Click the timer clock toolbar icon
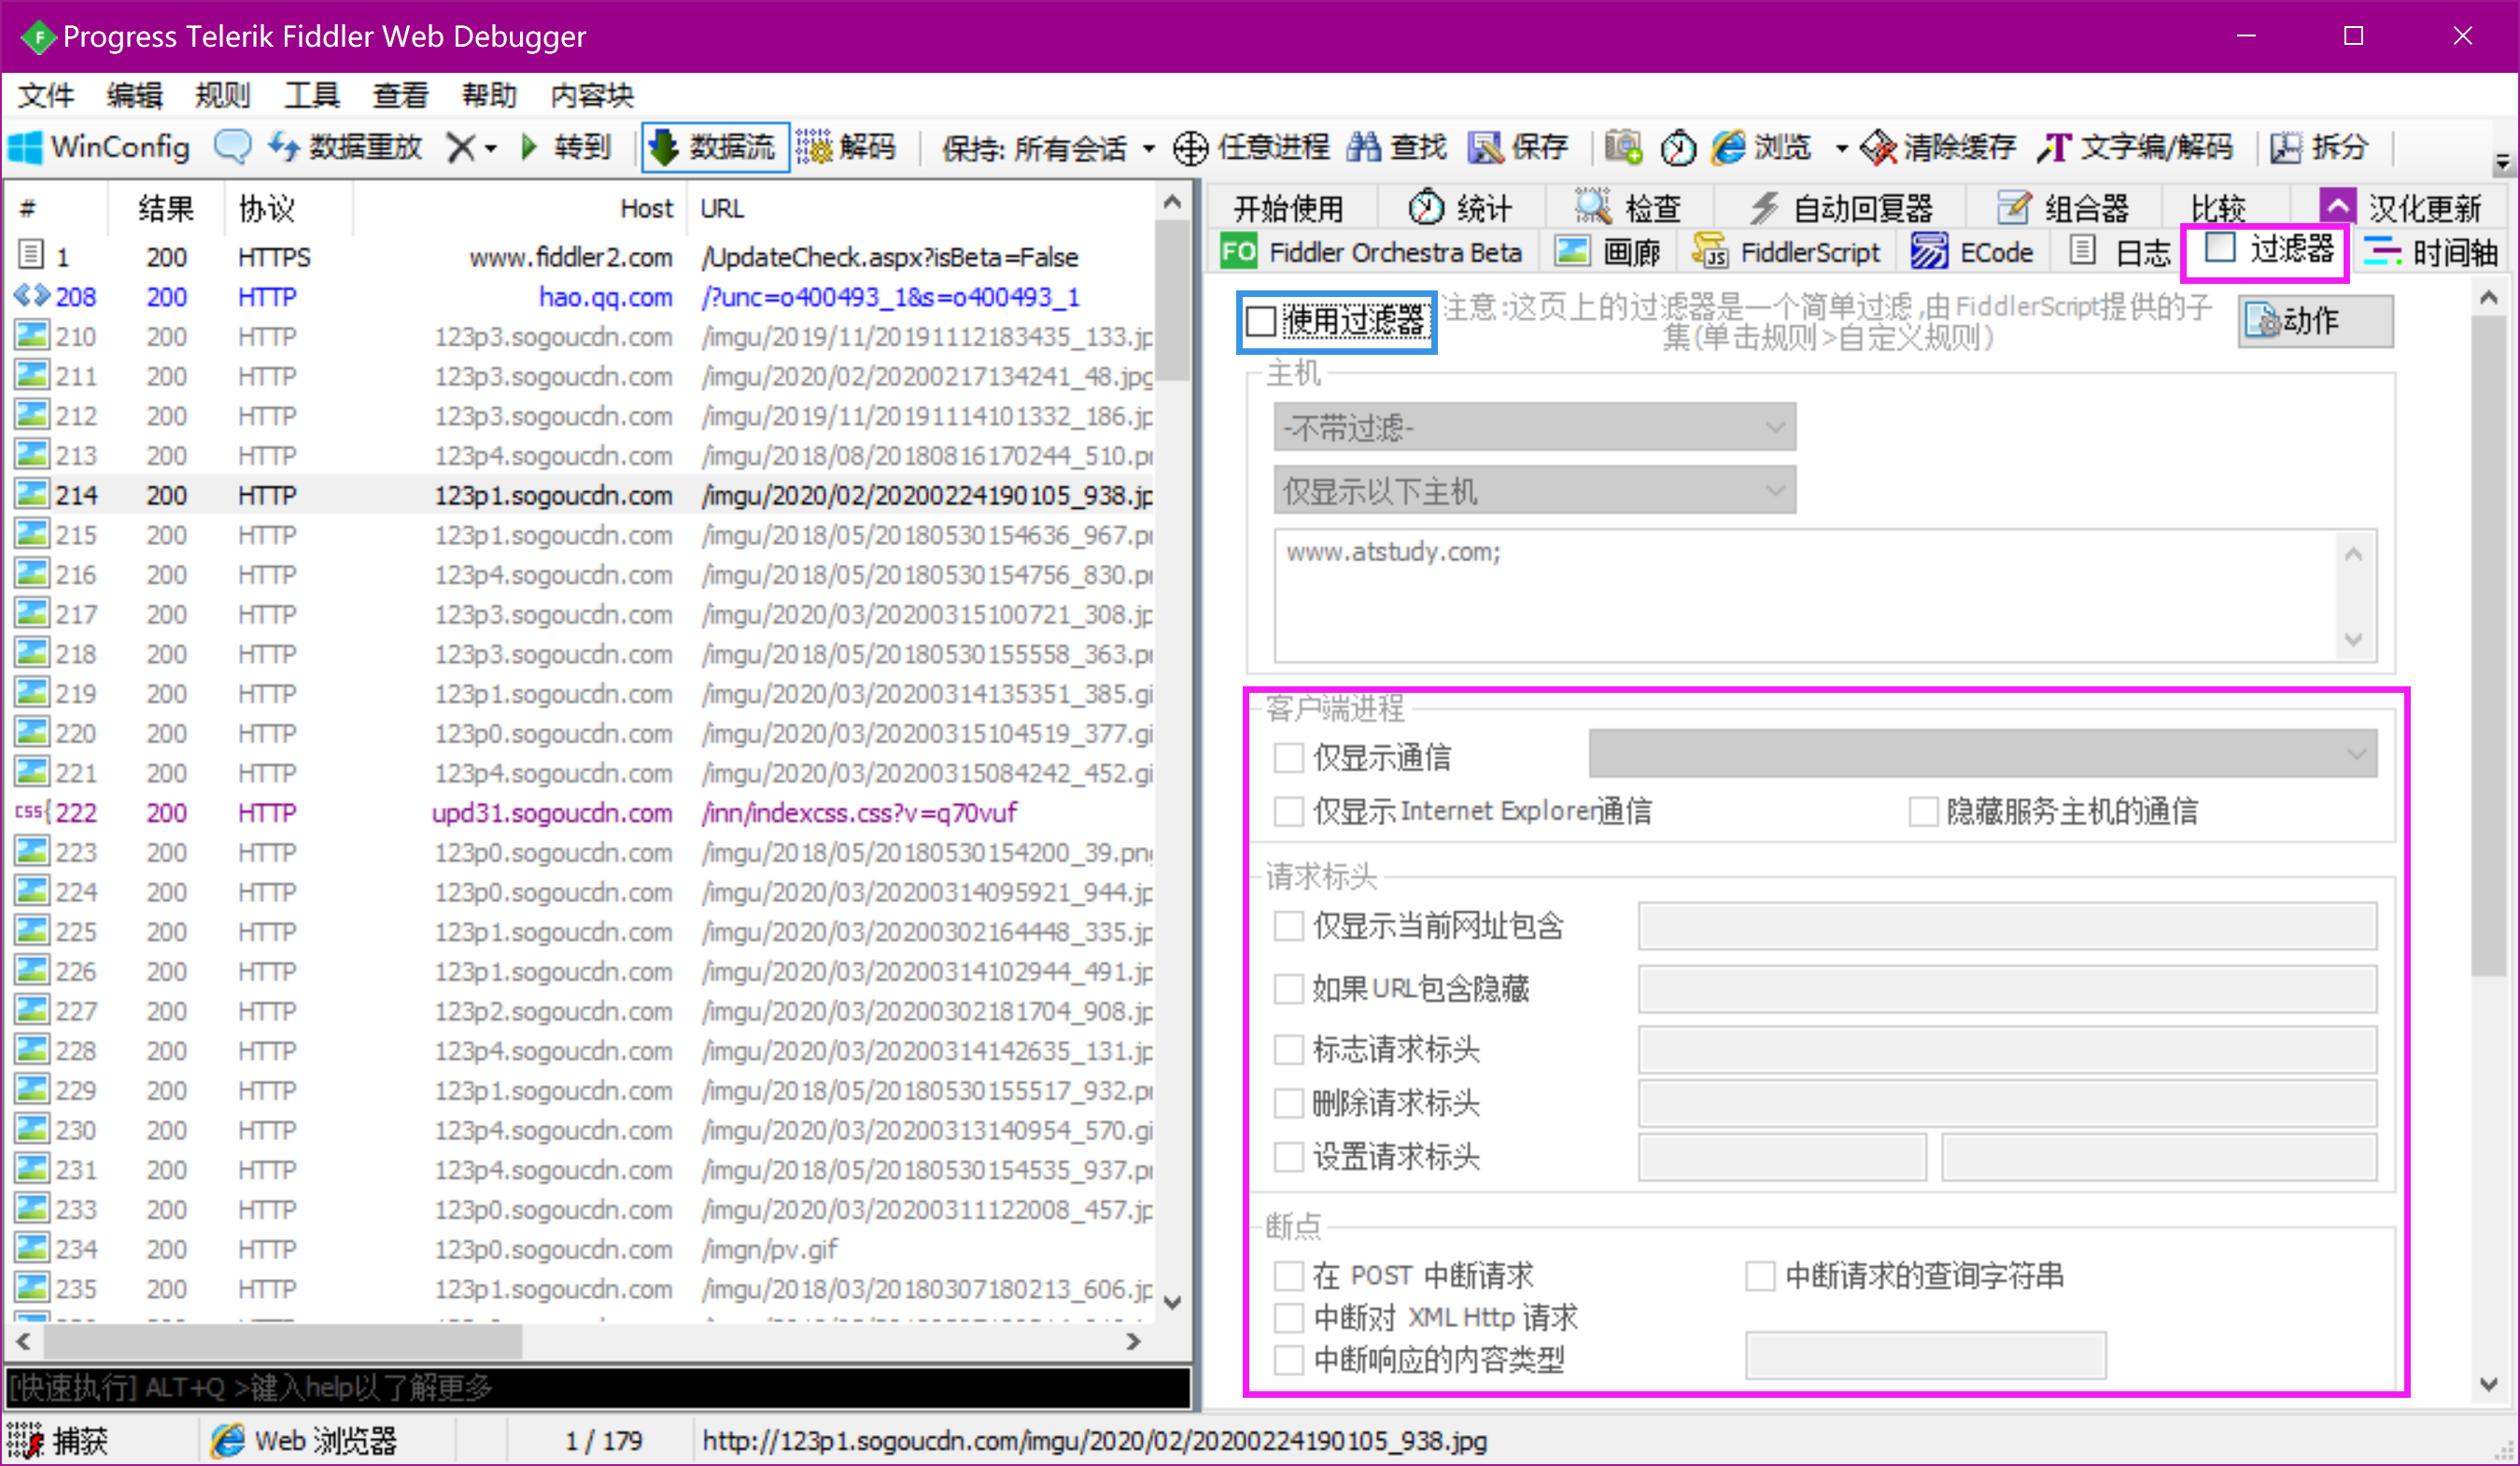This screenshot has height=1466, width=2520. click(1678, 148)
